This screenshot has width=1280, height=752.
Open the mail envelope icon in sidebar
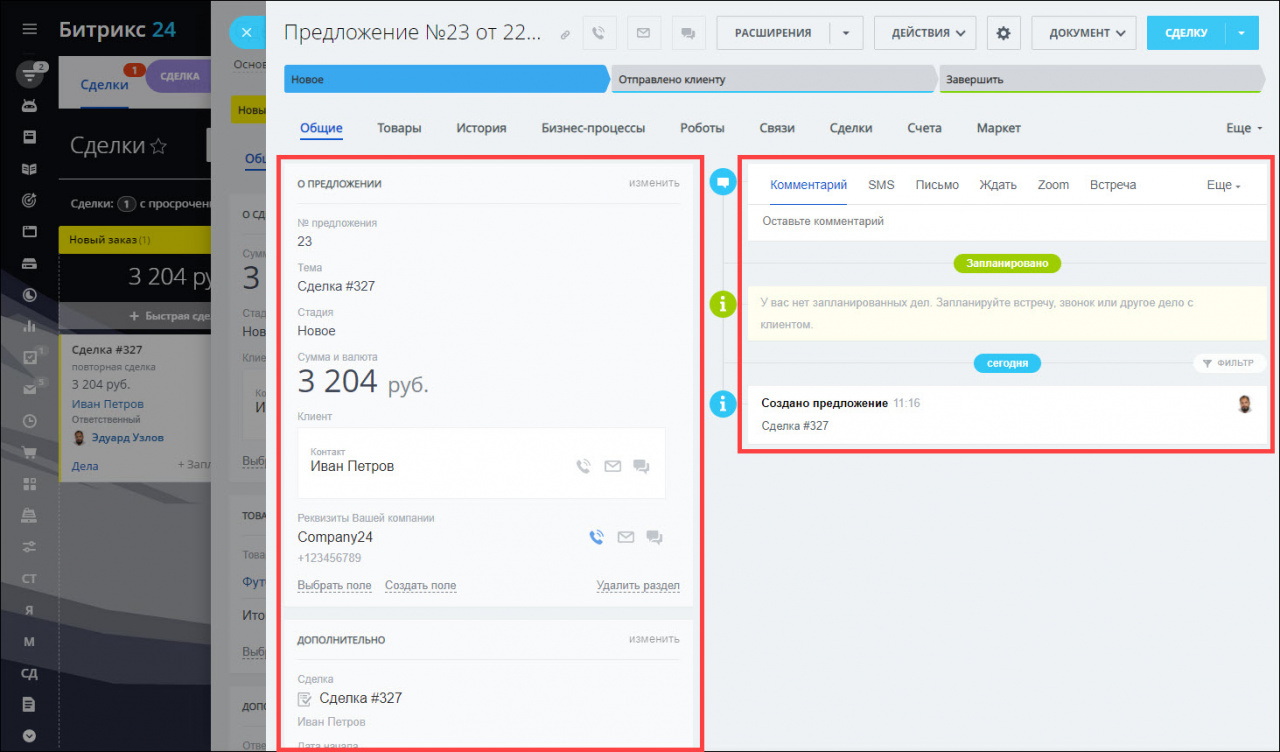coord(29,389)
